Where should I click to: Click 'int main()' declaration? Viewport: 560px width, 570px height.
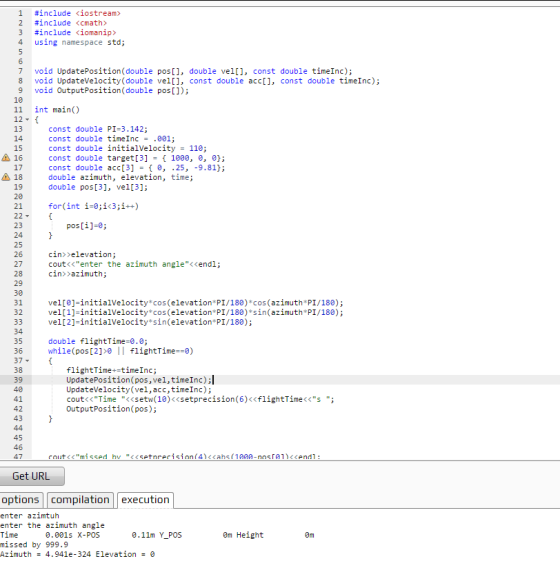click(57, 110)
